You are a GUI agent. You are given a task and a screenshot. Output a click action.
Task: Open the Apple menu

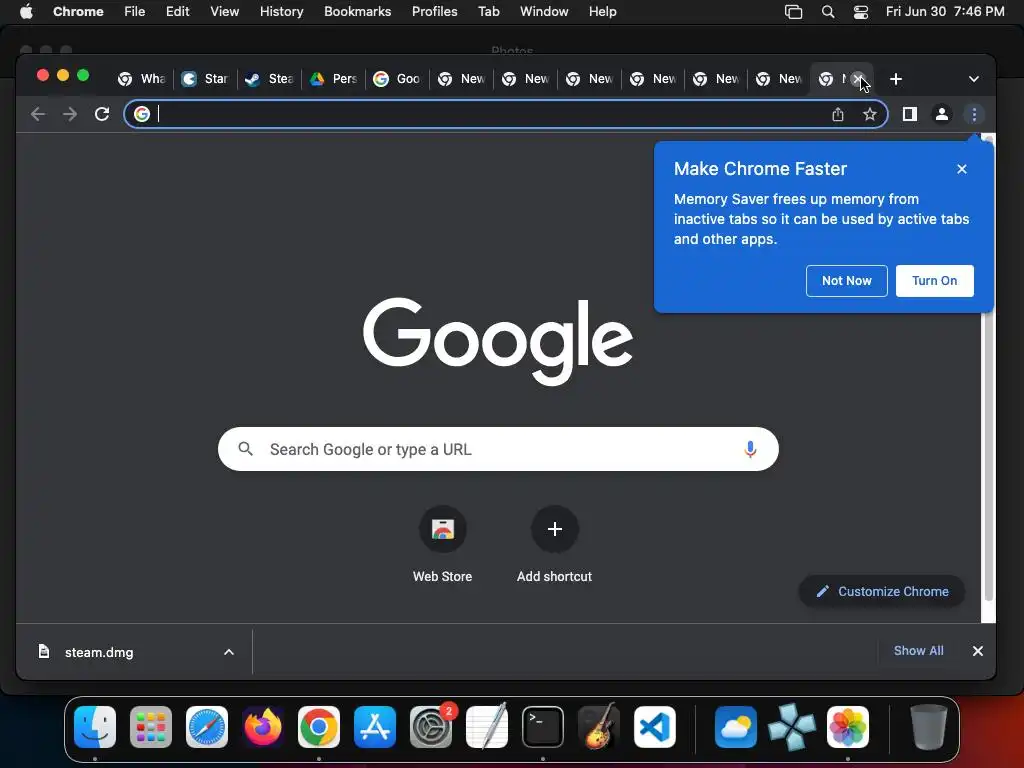point(27,12)
